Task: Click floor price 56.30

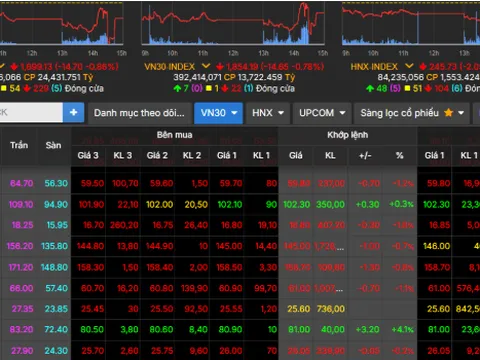Action: pyautogui.click(x=56, y=183)
